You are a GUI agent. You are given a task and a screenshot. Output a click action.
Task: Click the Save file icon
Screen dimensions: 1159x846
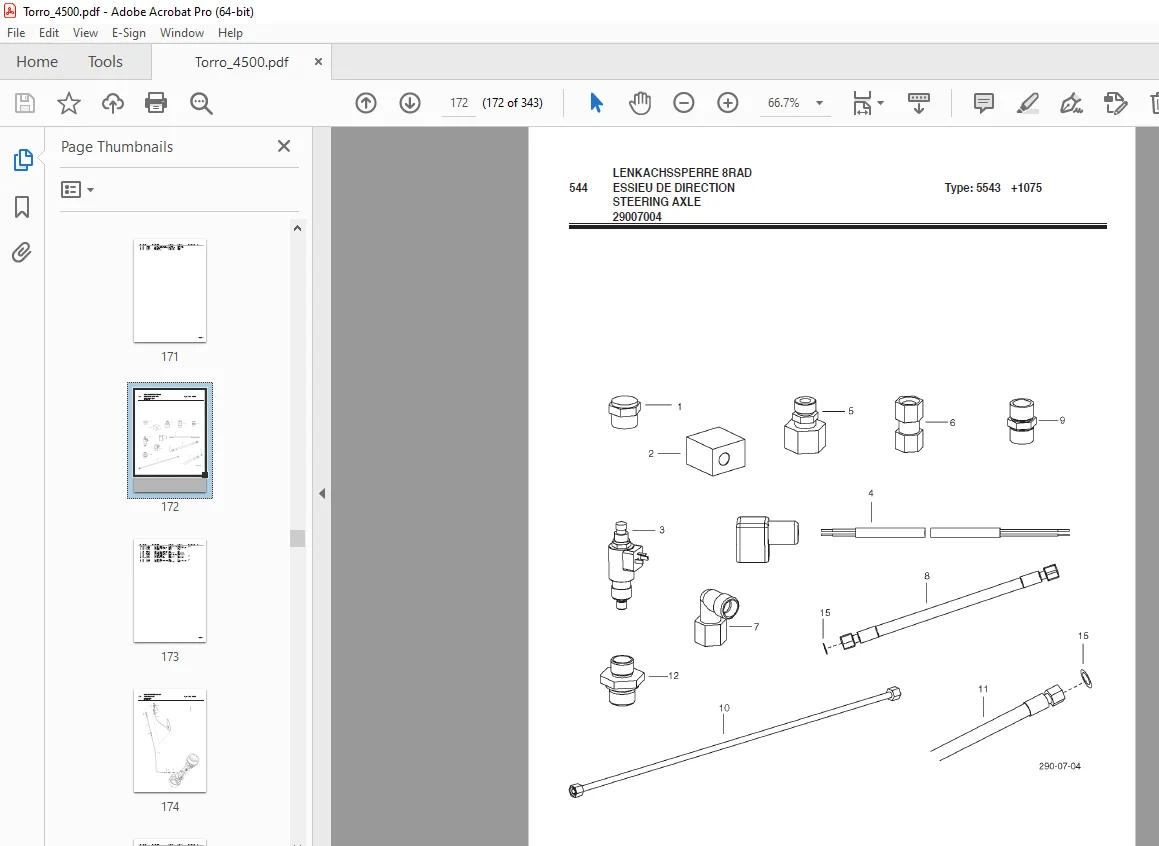point(25,103)
